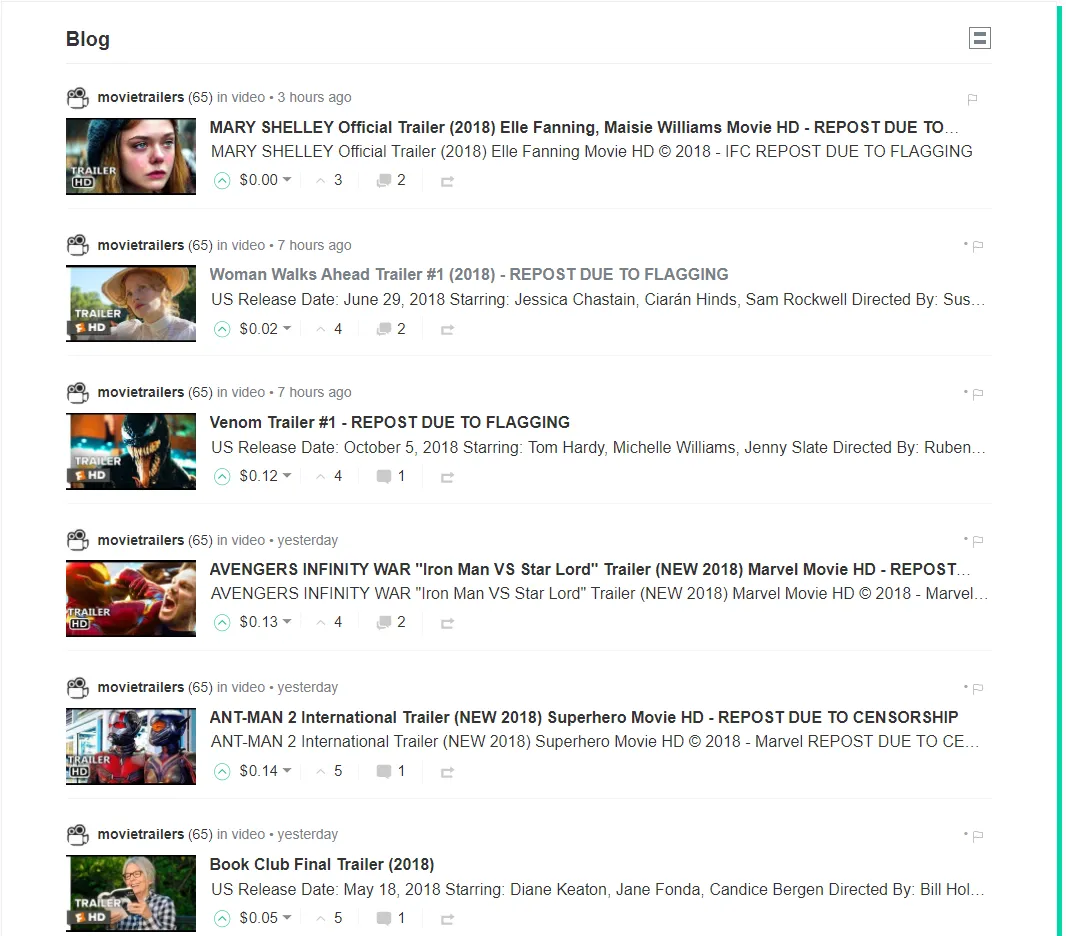Image resolution: width=1066 pixels, height=936 pixels.
Task: Open Woman Walks Ahead Trailer #1 title link
Action: (468, 275)
